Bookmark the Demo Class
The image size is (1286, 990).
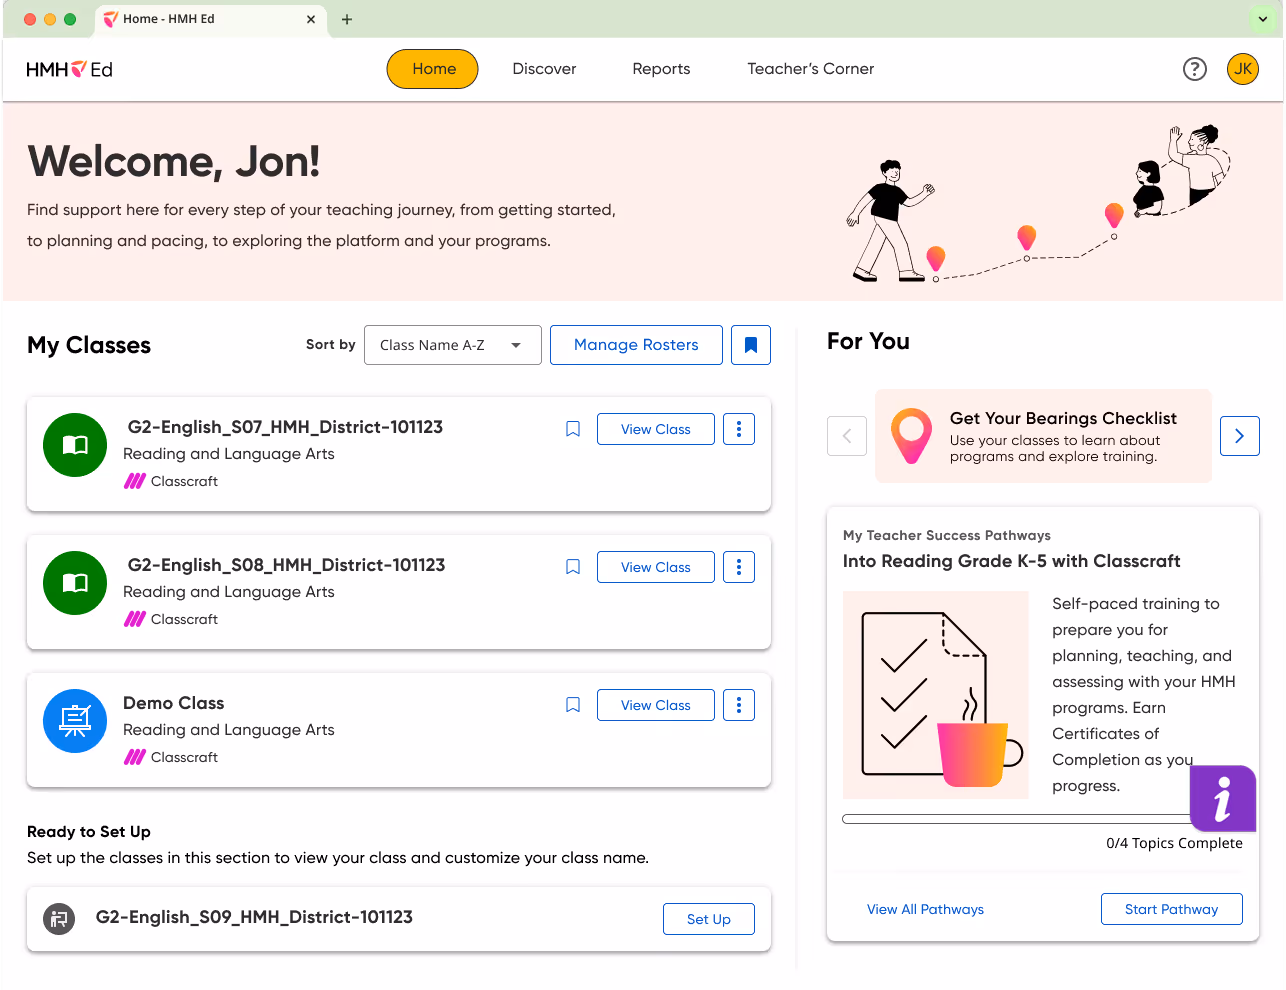[573, 705]
